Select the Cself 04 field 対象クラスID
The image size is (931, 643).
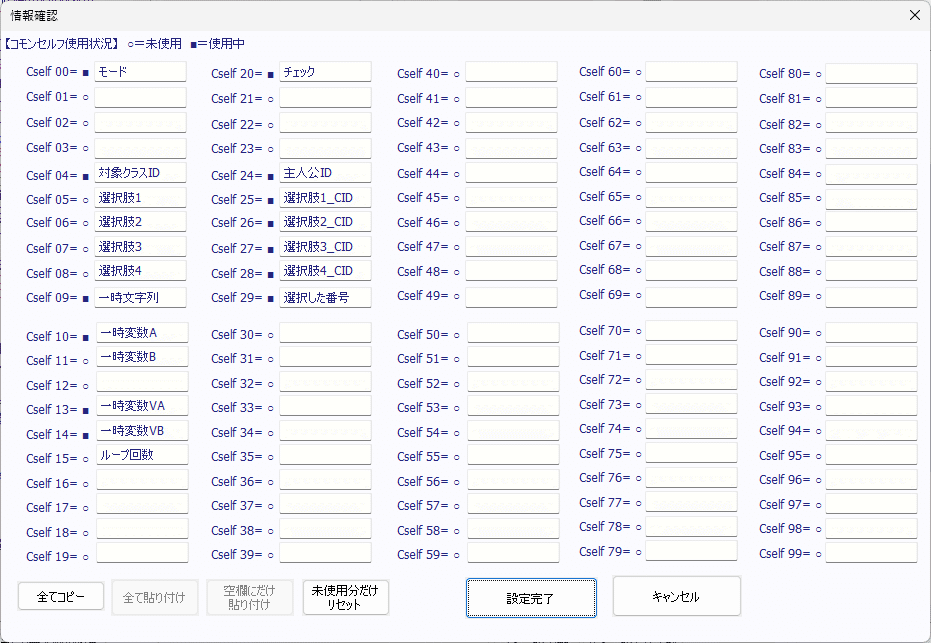[x=140, y=173]
